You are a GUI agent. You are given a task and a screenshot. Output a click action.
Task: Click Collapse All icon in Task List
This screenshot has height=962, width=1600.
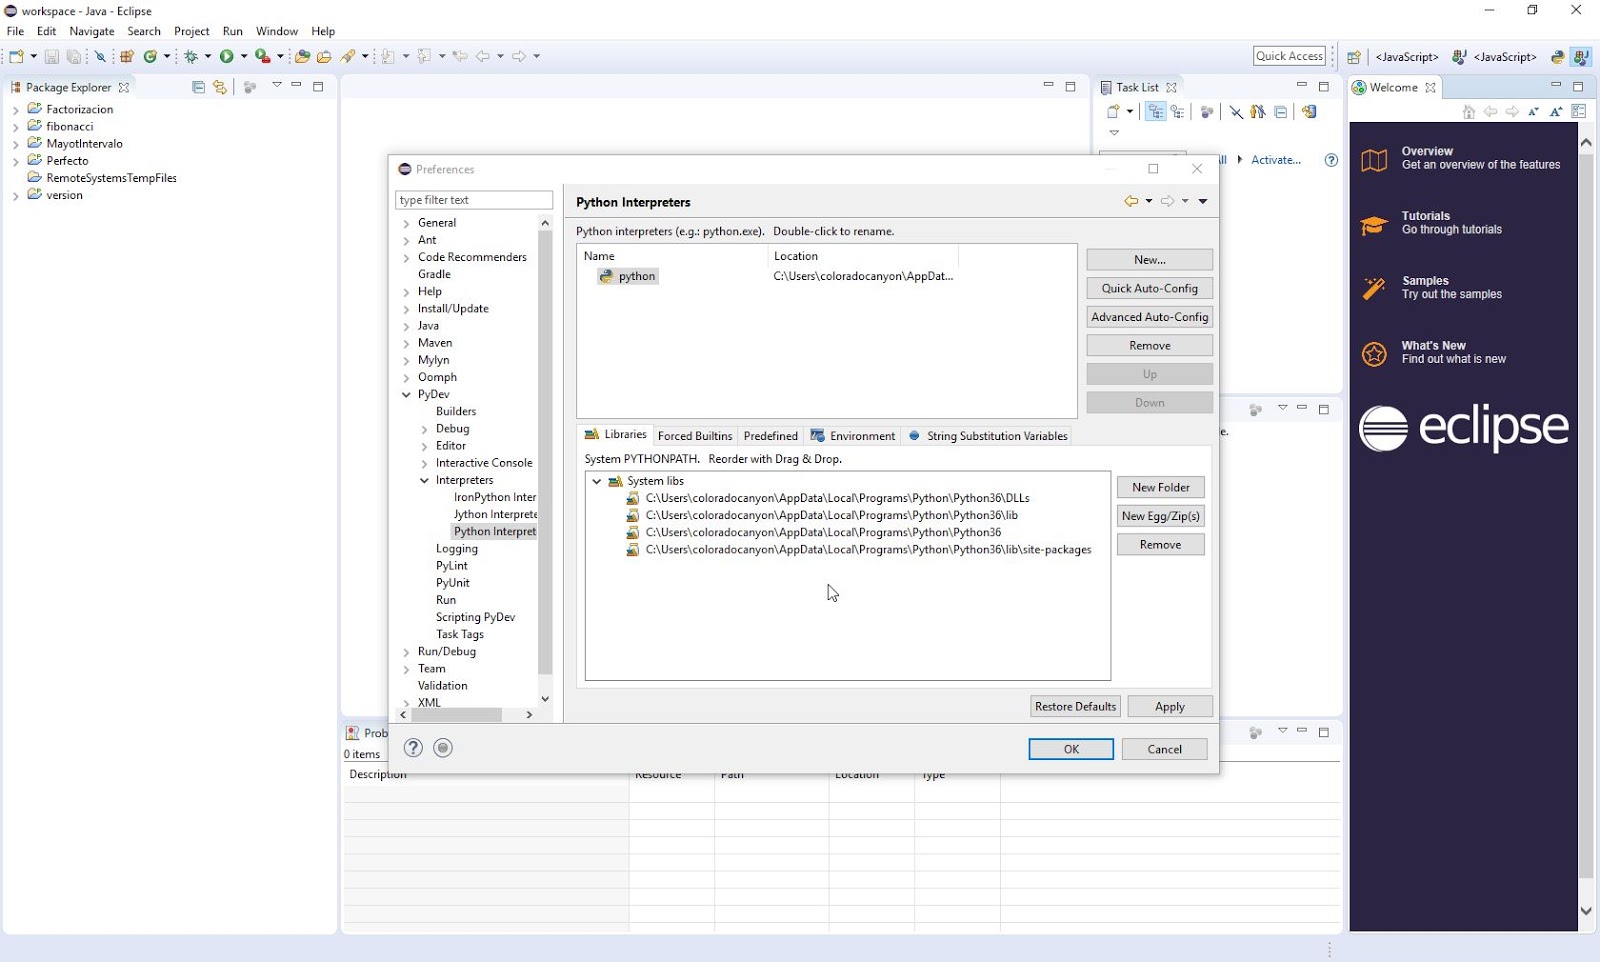click(1281, 112)
